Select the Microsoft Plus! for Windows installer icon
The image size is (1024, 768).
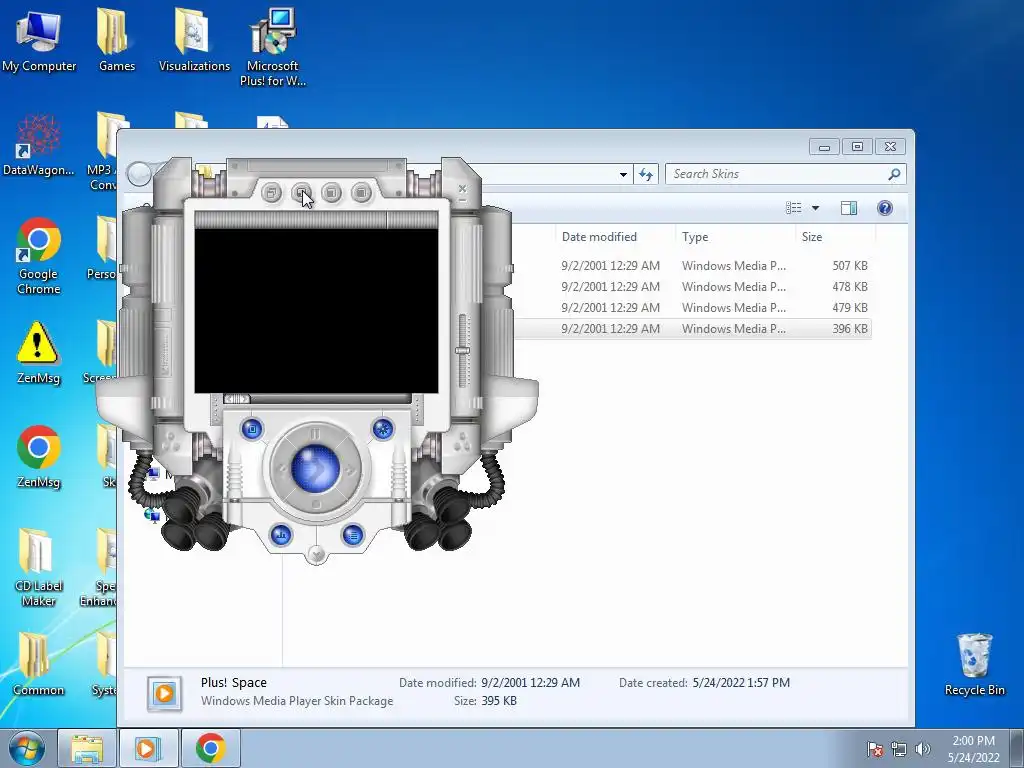(x=272, y=47)
